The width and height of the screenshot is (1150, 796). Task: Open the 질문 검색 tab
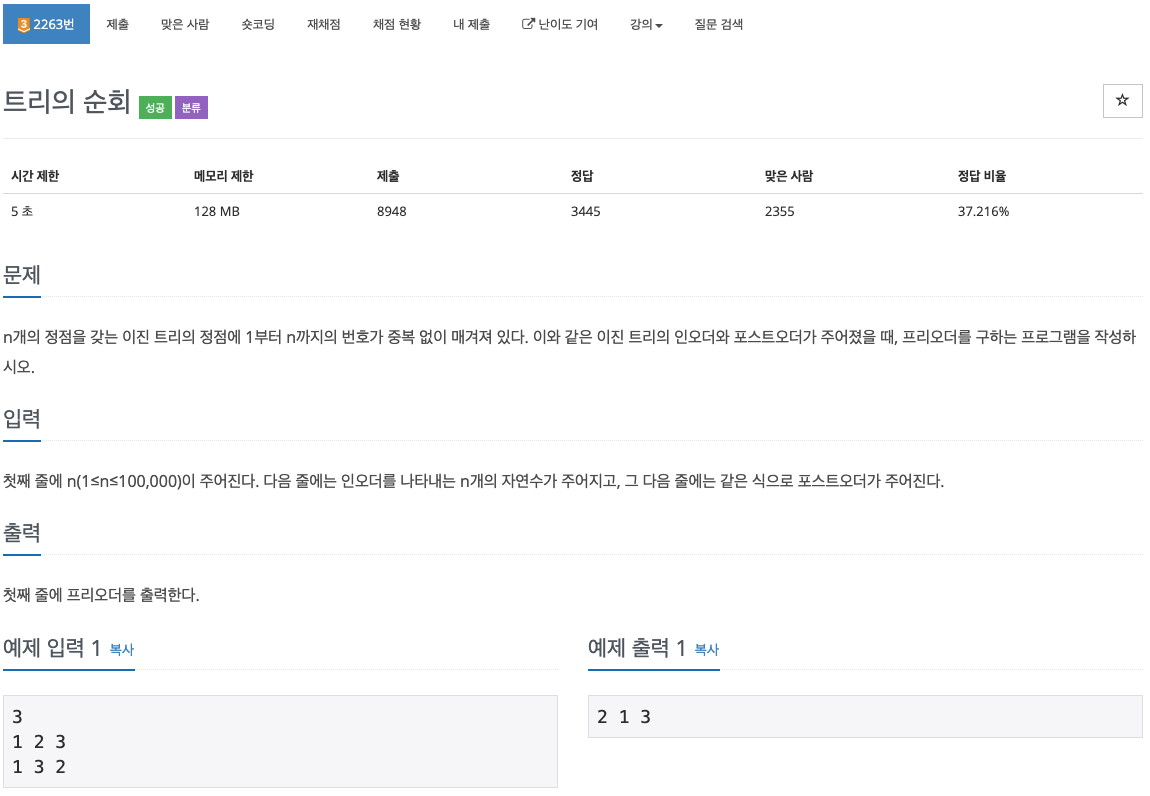pos(719,24)
